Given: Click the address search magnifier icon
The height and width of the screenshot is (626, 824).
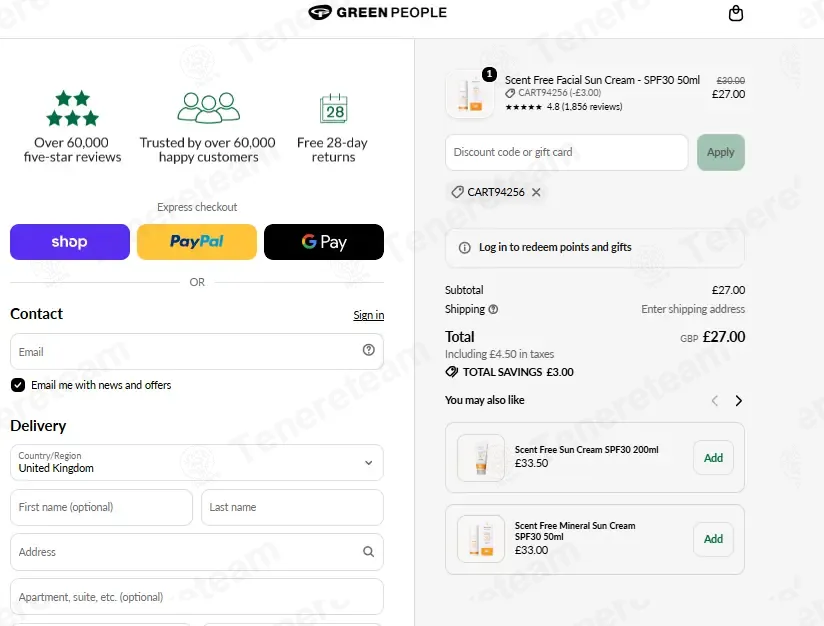Looking at the screenshot, I should (x=368, y=552).
